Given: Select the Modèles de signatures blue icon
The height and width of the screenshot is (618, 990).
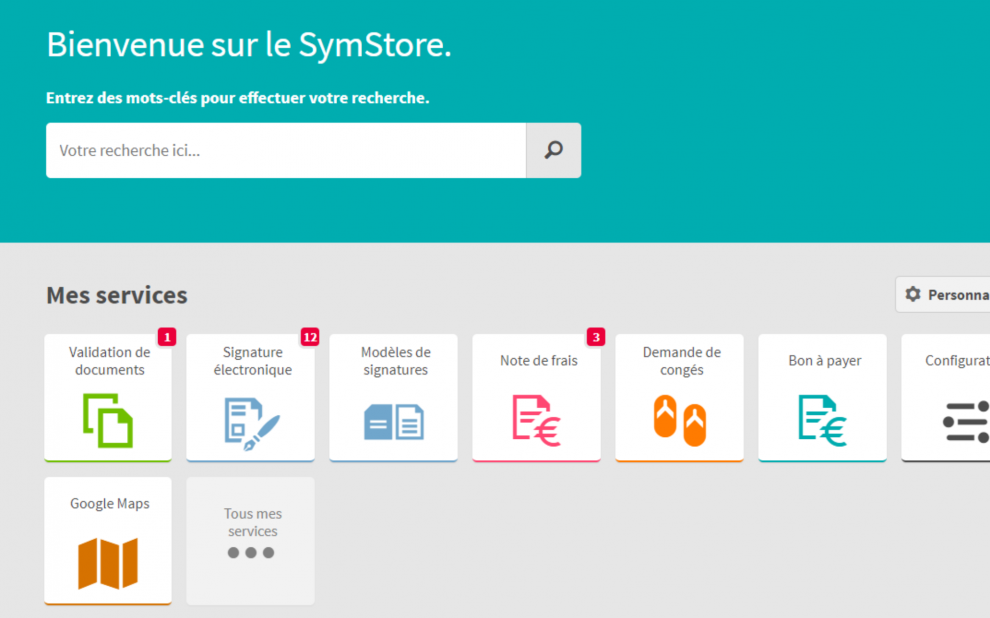Looking at the screenshot, I should (x=393, y=422).
